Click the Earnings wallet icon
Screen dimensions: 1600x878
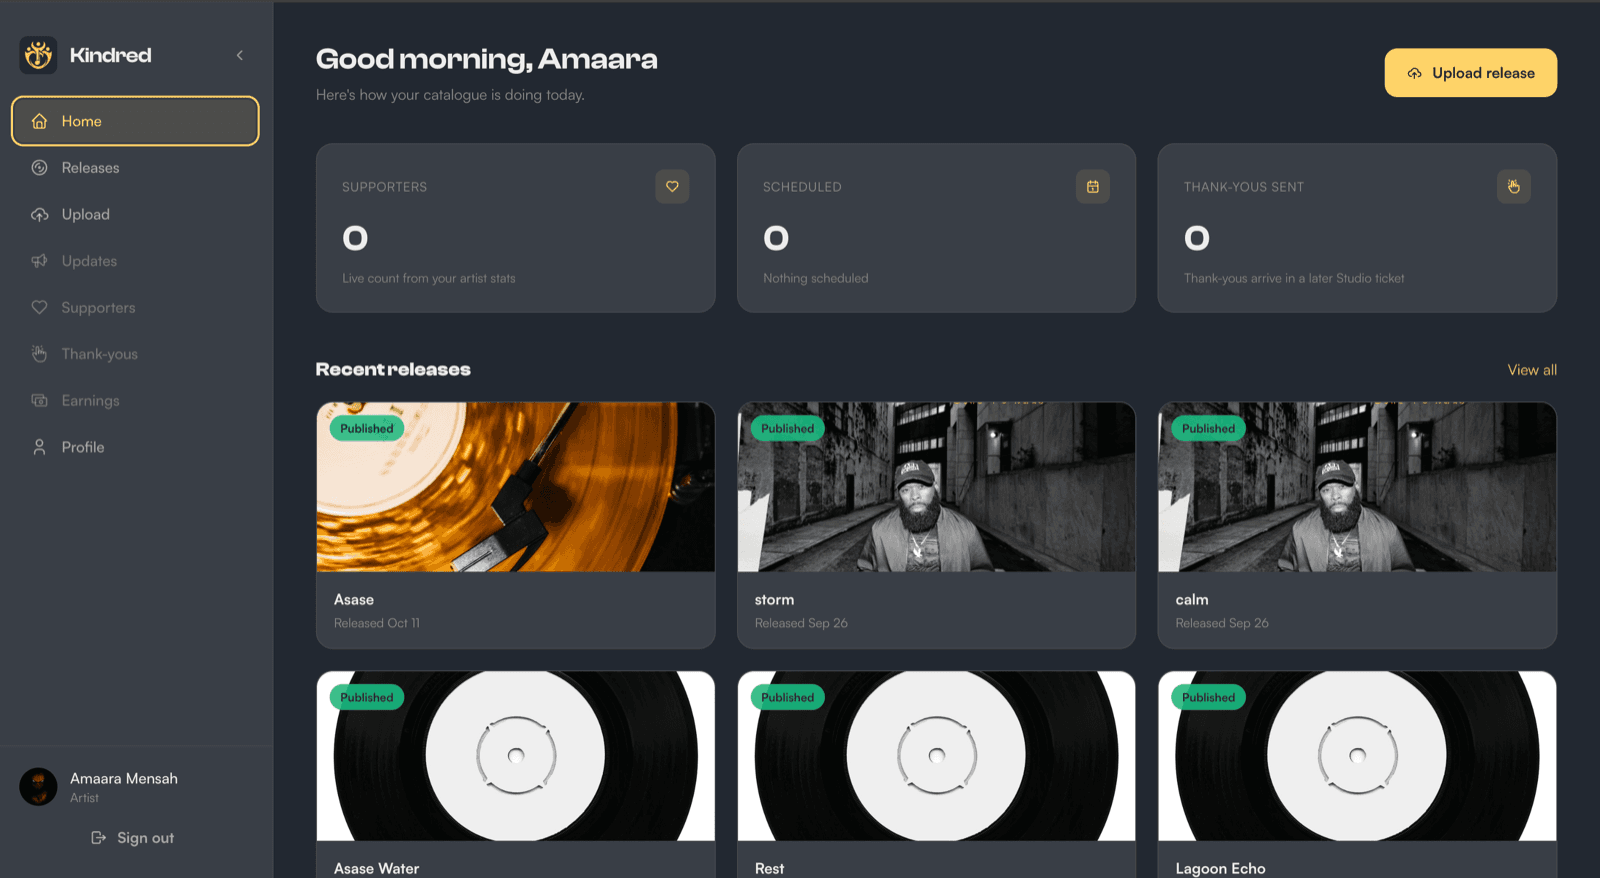(39, 401)
